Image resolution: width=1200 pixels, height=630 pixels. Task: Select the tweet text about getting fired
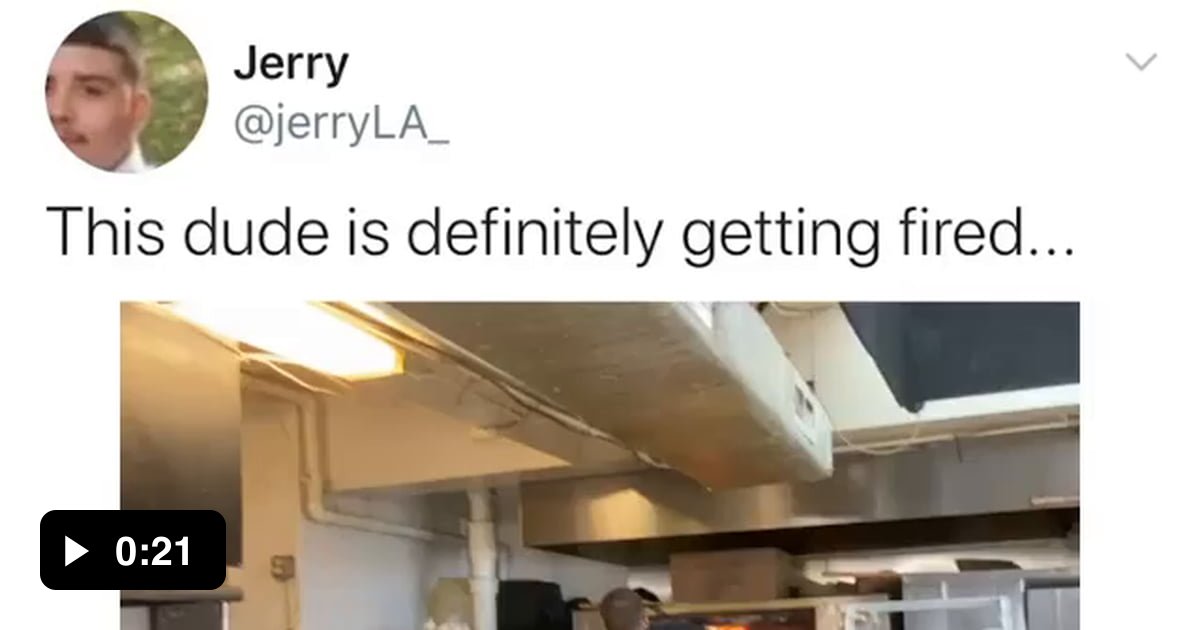[x=559, y=233]
